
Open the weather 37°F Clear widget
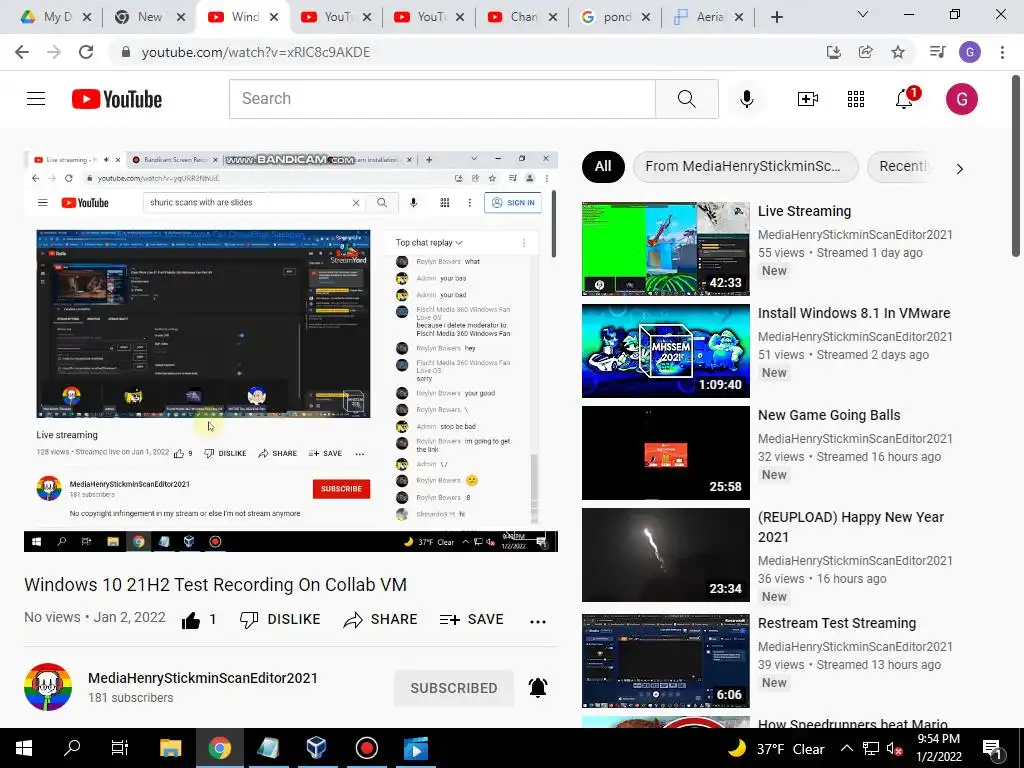776,748
